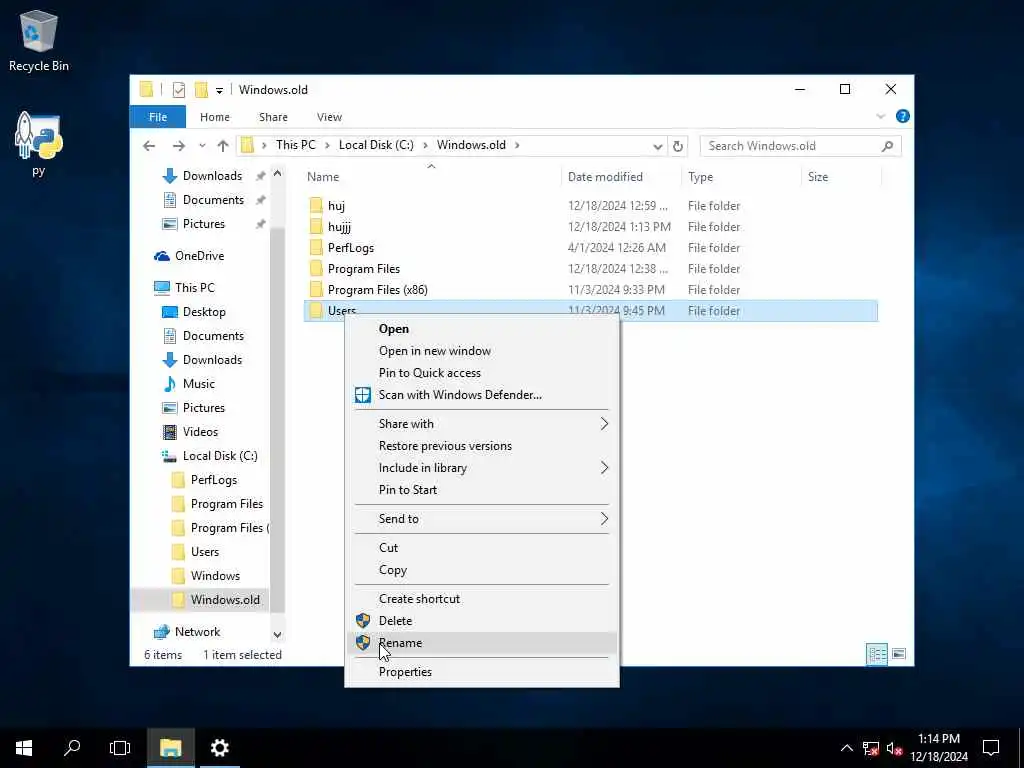1024x768 pixels.
Task: Choose Scan with Windows Defender
Action: click(482, 395)
